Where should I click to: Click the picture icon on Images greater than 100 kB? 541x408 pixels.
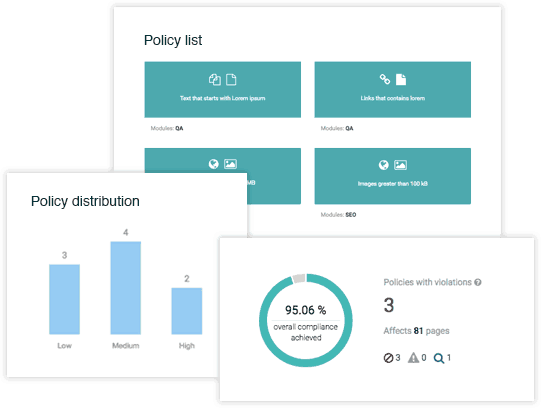click(401, 165)
